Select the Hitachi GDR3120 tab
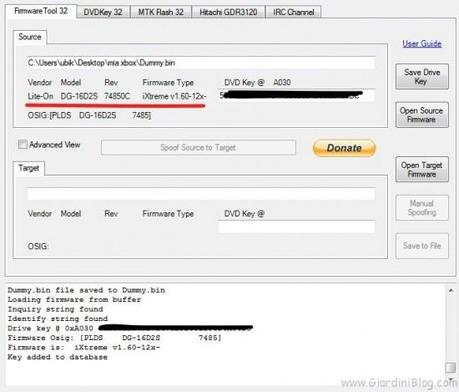Screen dimensions: 459x392 click(228, 12)
